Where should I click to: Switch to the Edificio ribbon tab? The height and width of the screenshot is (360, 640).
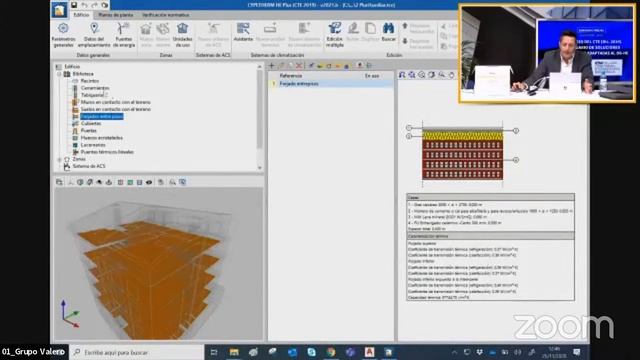(x=81, y=15)
